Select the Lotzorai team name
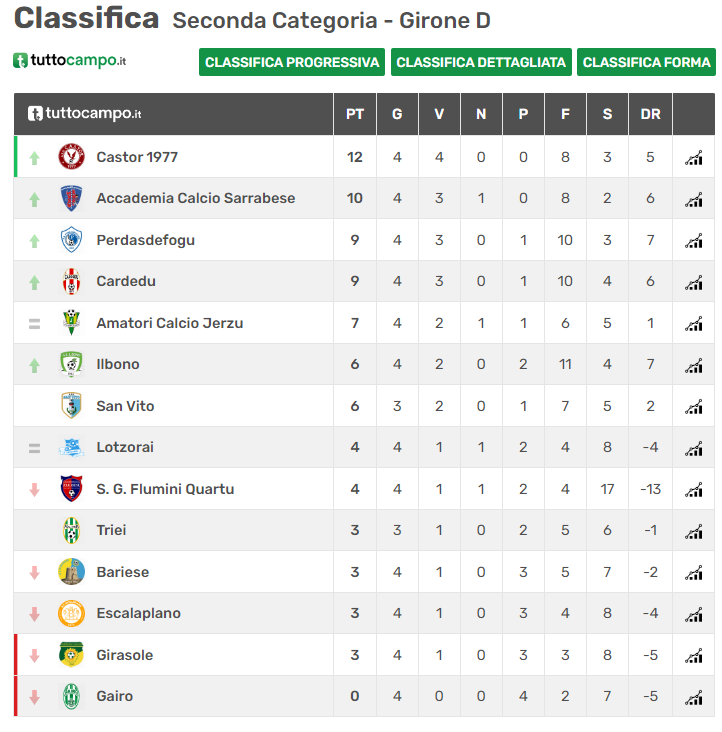This screenshot has width=722, height=732. (x=125, y=447)
